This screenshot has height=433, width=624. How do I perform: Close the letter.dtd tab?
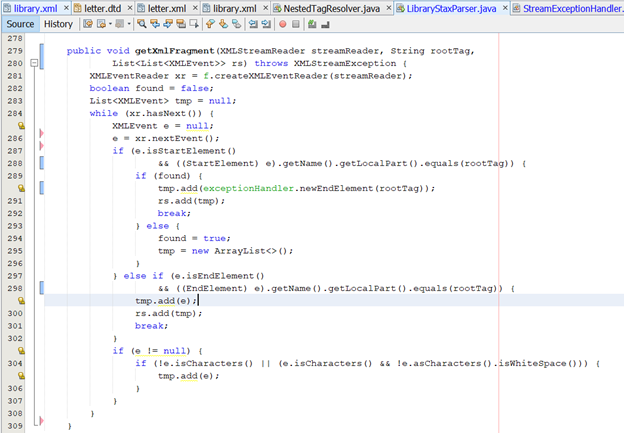click(x=130, y=8)
